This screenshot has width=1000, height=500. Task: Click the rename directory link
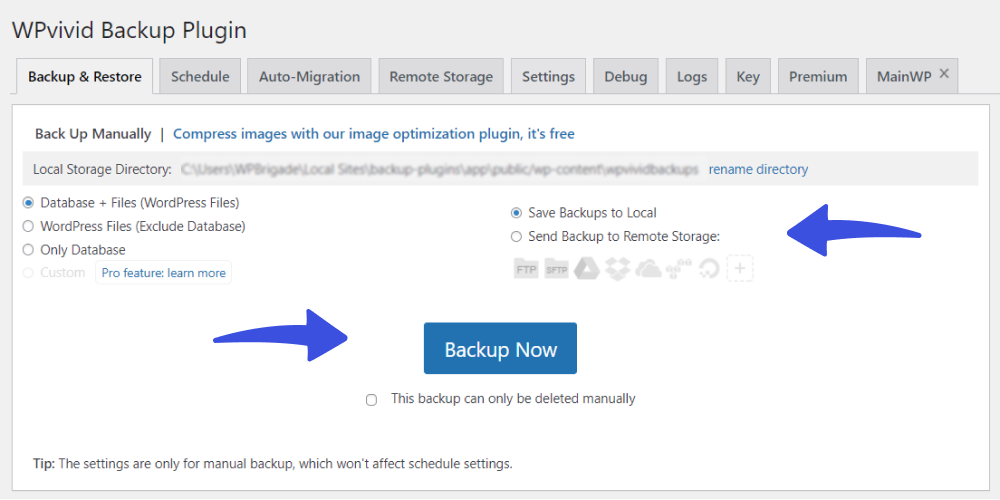[758, 169]
